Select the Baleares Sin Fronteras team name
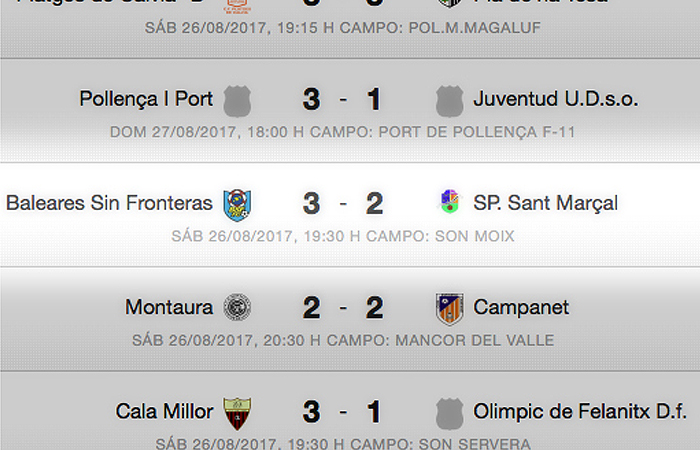The width and height of the screenshot is (700, 450). 109,204
